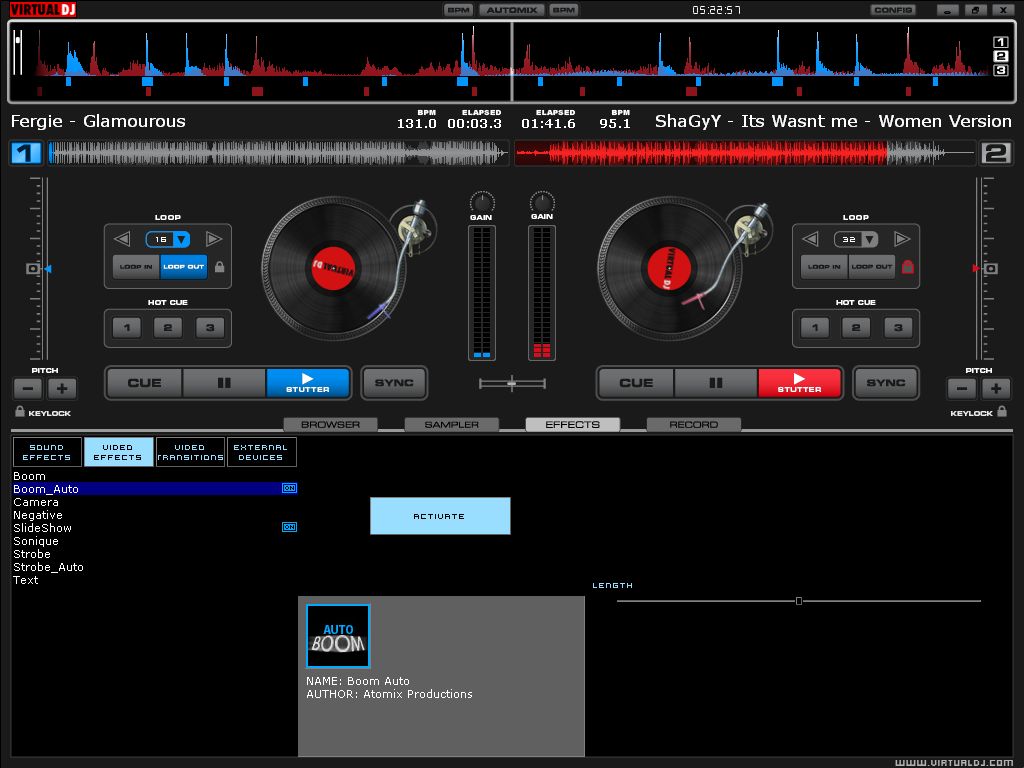Image resolution: width=1024 pixels, height=768 pixels.
Task: Select External Devices category
Action: 261,452
